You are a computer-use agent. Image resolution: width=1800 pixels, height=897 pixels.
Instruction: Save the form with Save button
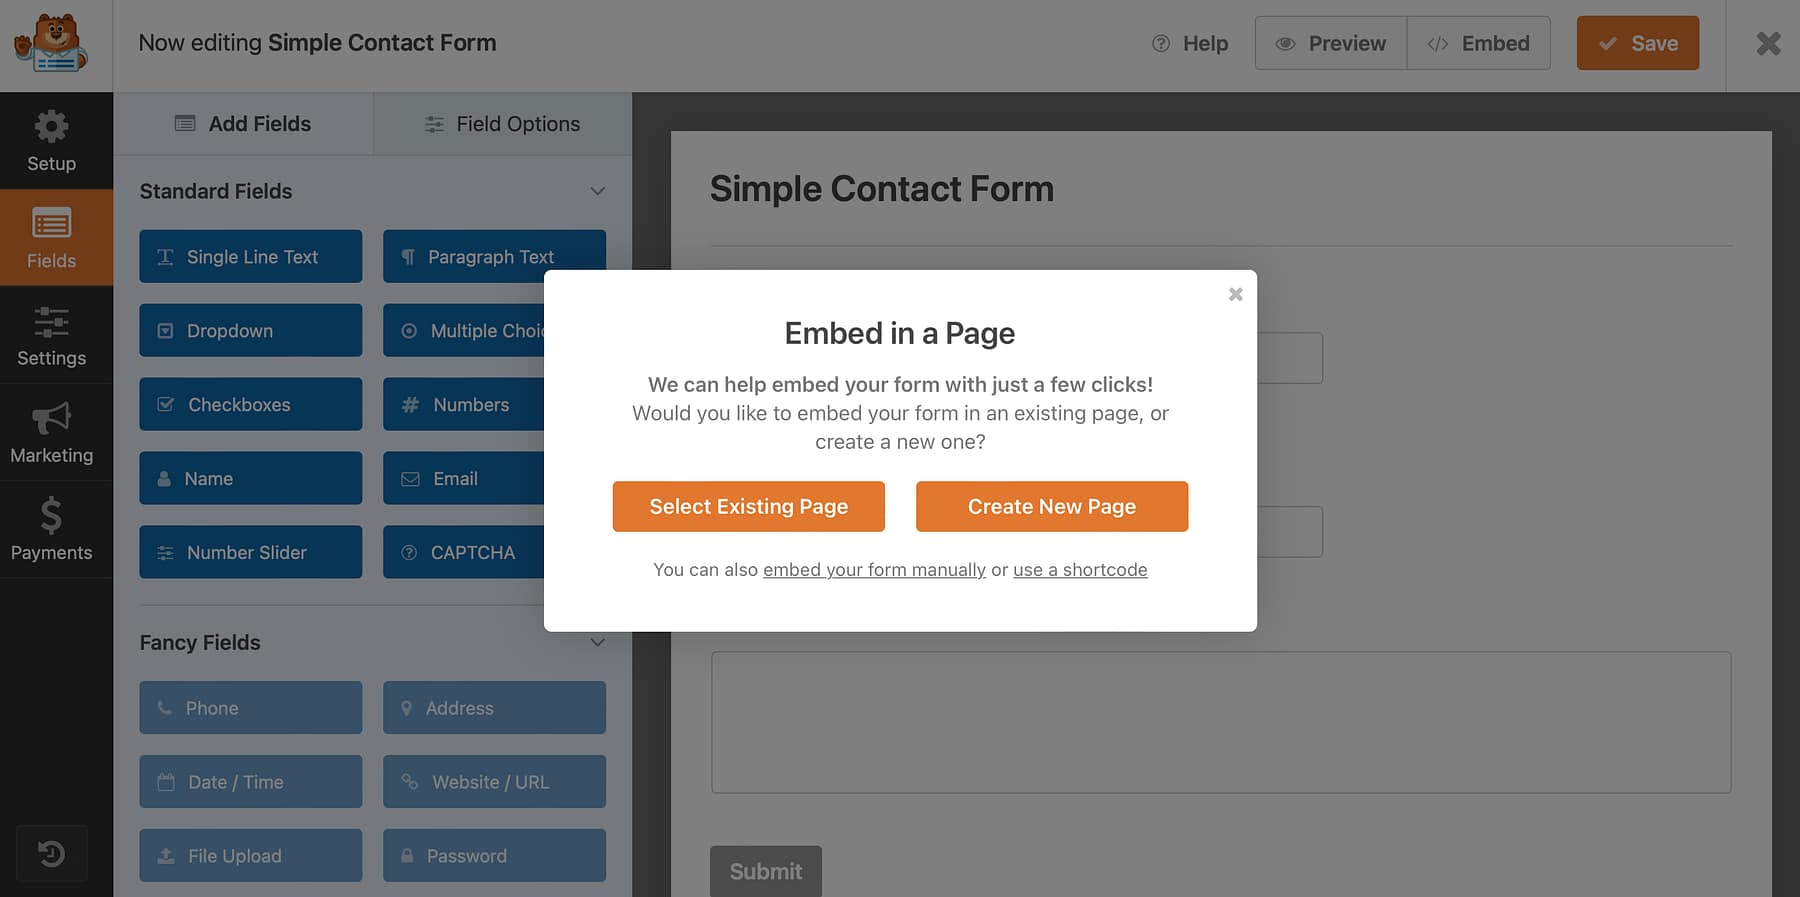click(1637, 43)
